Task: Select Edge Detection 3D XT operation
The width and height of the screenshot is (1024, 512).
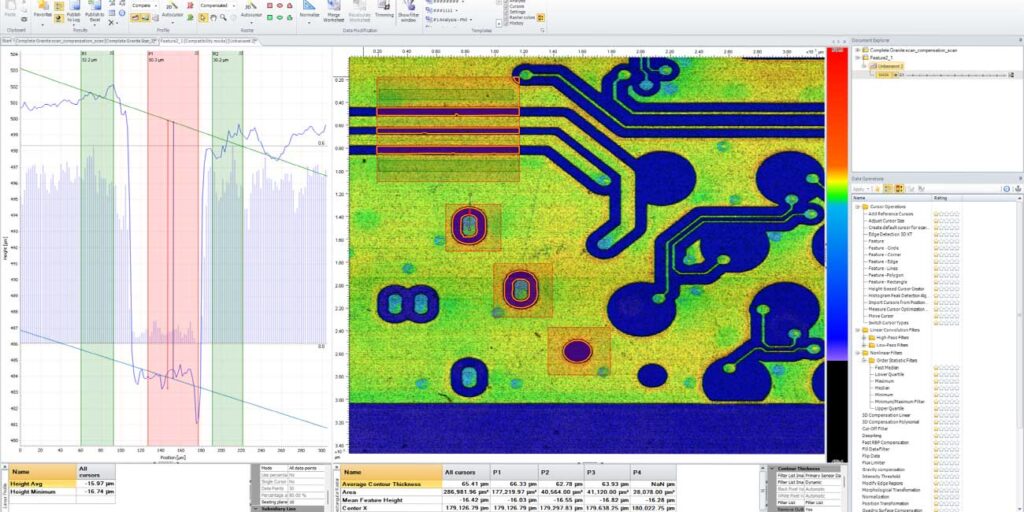Action: 890,234
